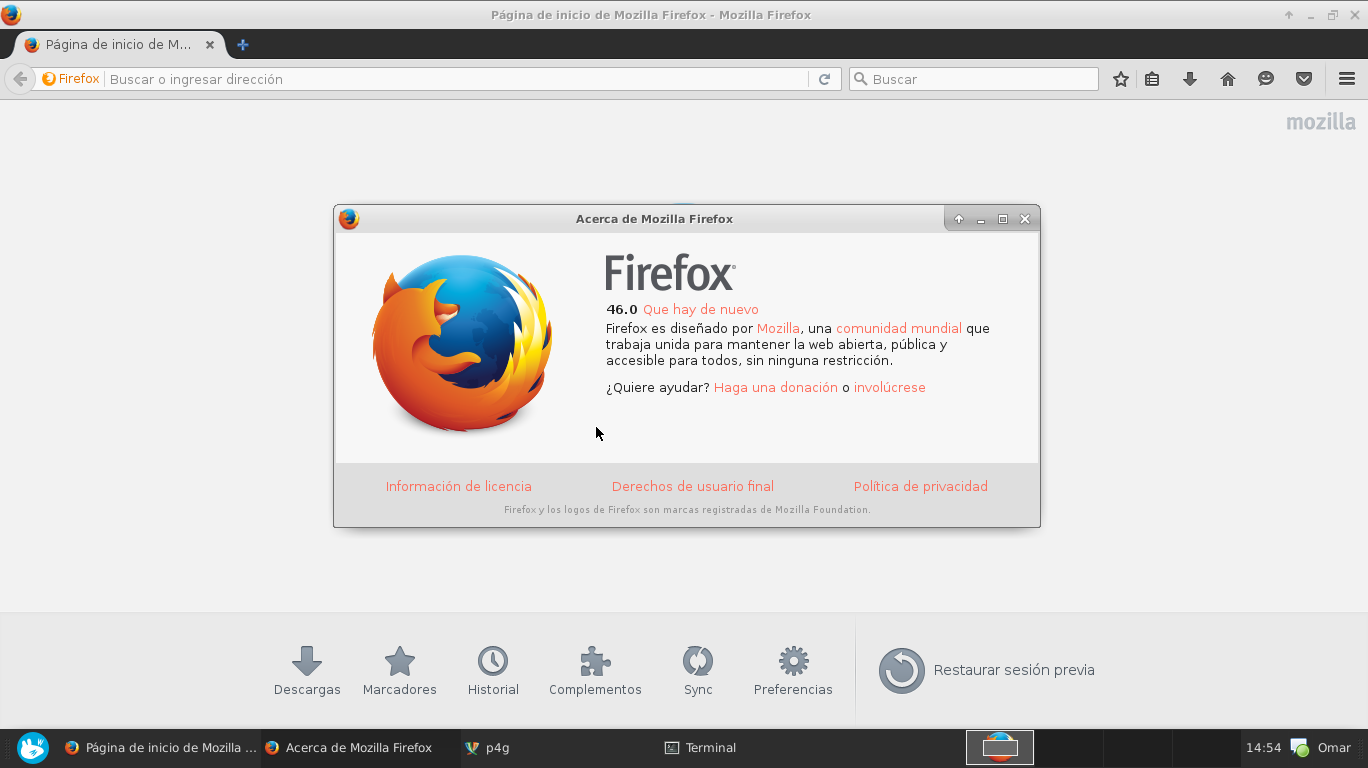Reload page with the refresh icon
The height and width of the screenshot is (768, 1368).
pyautogui.click(x=824, y=79)
